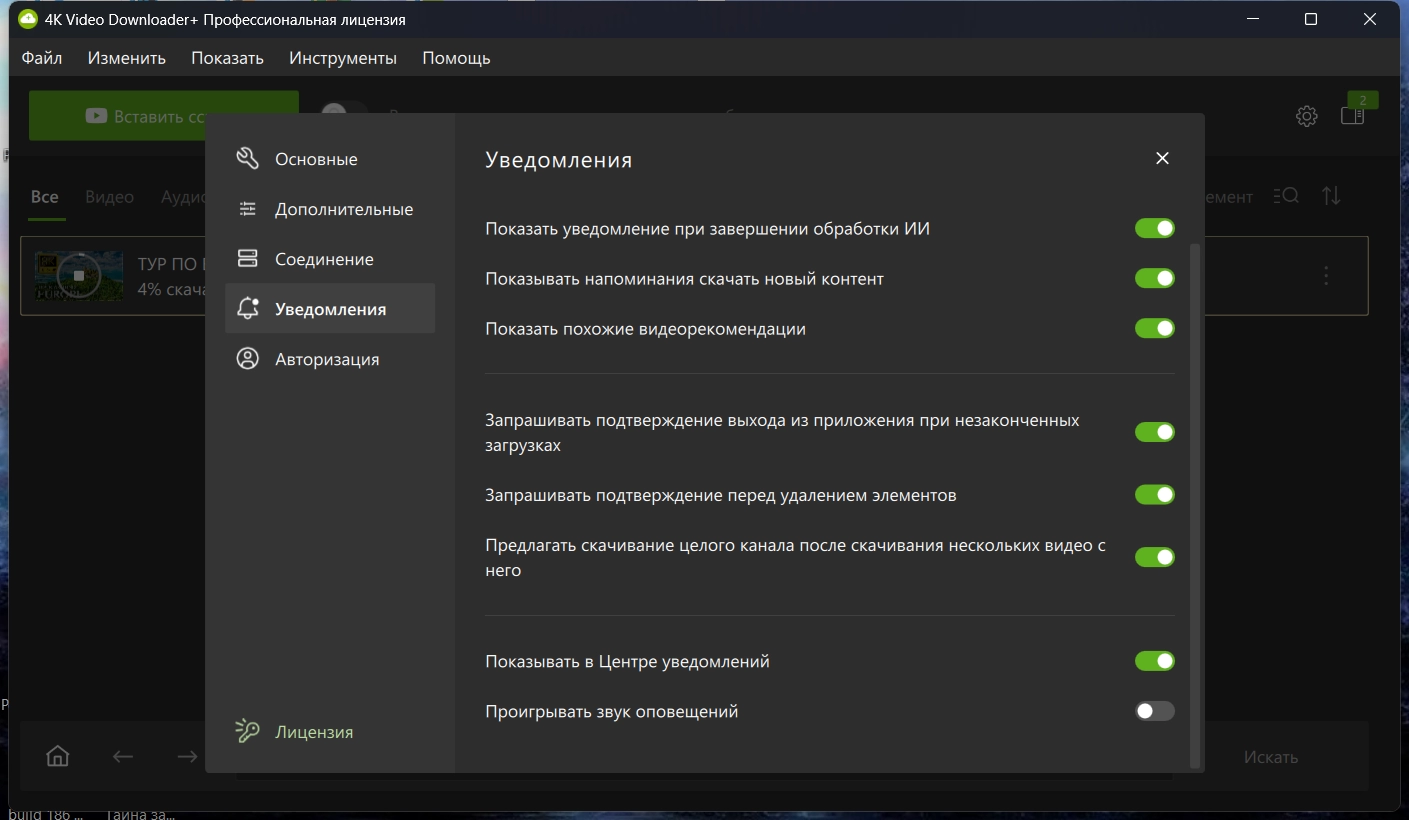Image resolution: width=1409 pixels, height=820 pixels.
Task: Toggle showing in Notification Center
Action: pos(1154,661)
